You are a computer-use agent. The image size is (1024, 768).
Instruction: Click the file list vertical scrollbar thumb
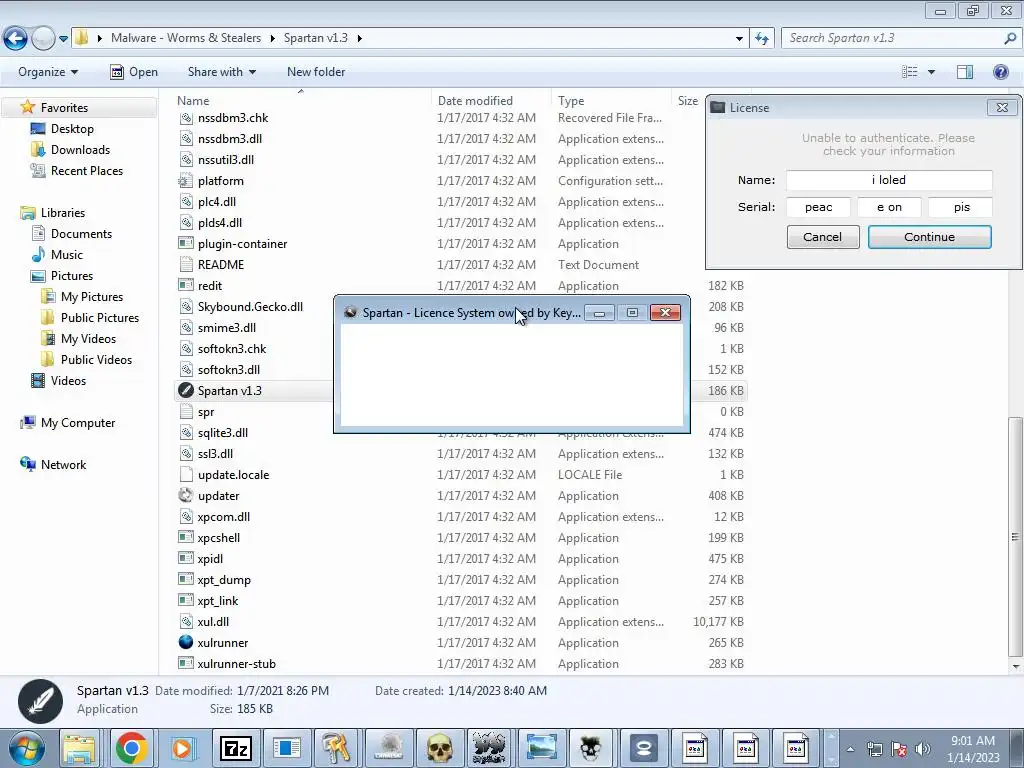(x=1015, y=537)
